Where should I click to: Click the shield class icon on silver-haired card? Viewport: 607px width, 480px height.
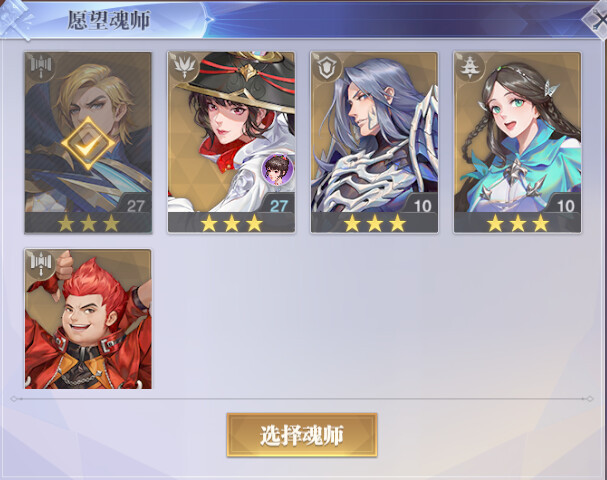[326, 68]
